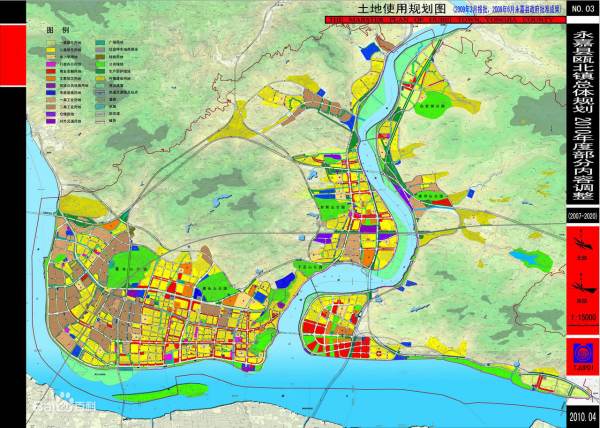This screenshot has height=428, width=600.
Task: Click the 图例 legend heading
Action: click(x=55, y=32)
